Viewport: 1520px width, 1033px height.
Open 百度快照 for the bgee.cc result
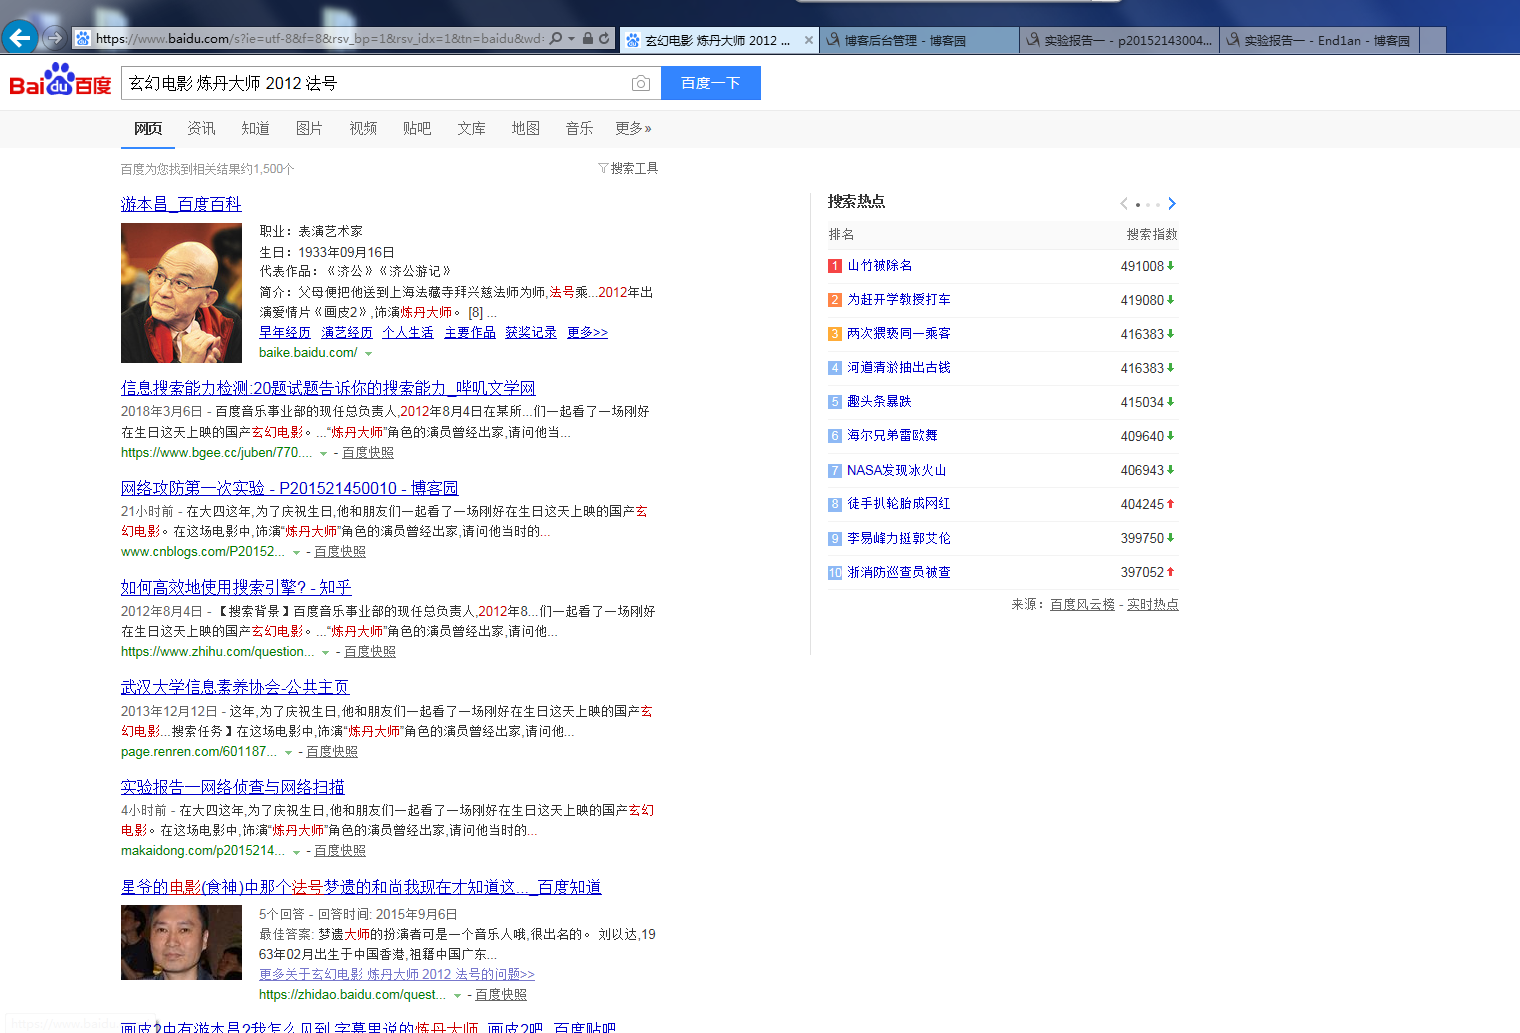tap(368, 453)
